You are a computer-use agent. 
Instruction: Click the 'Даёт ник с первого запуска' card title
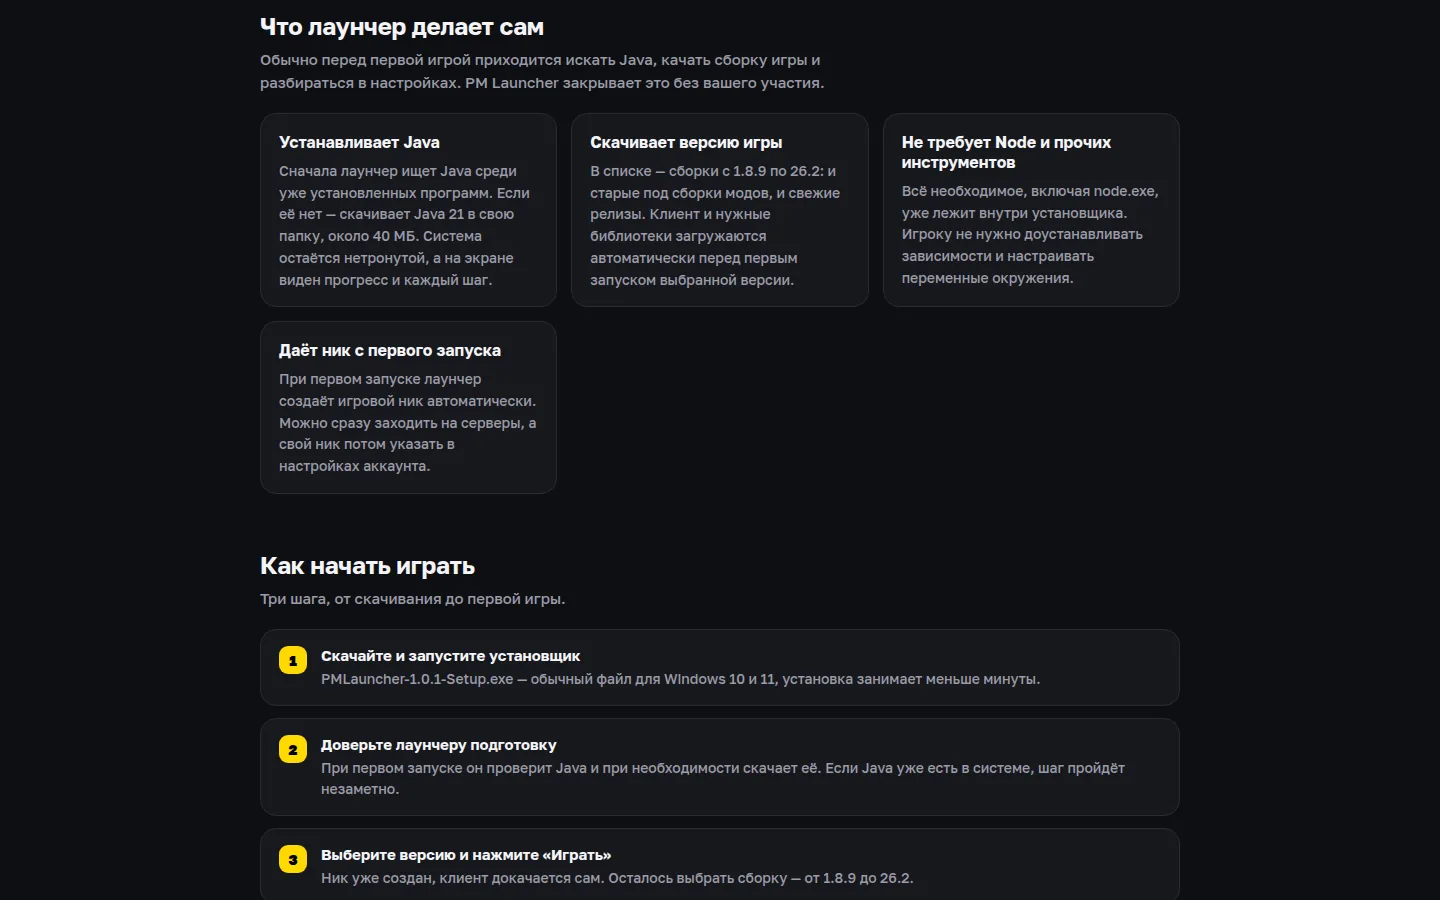(390, 350)
